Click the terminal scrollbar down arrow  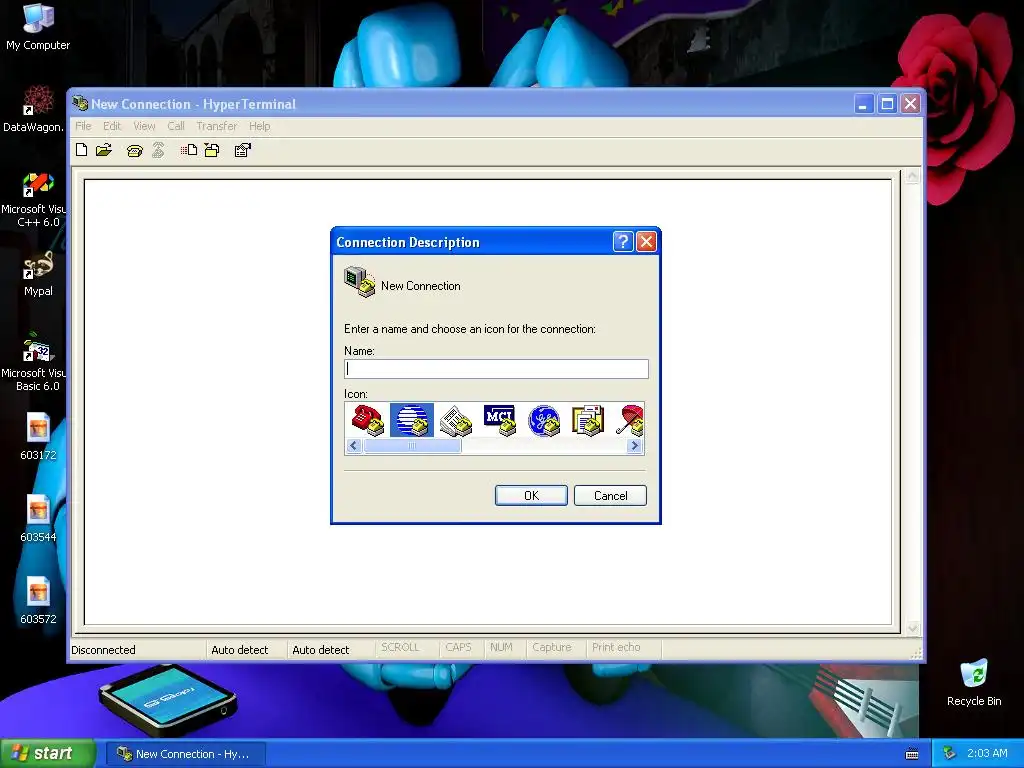(x=912, y=628)
